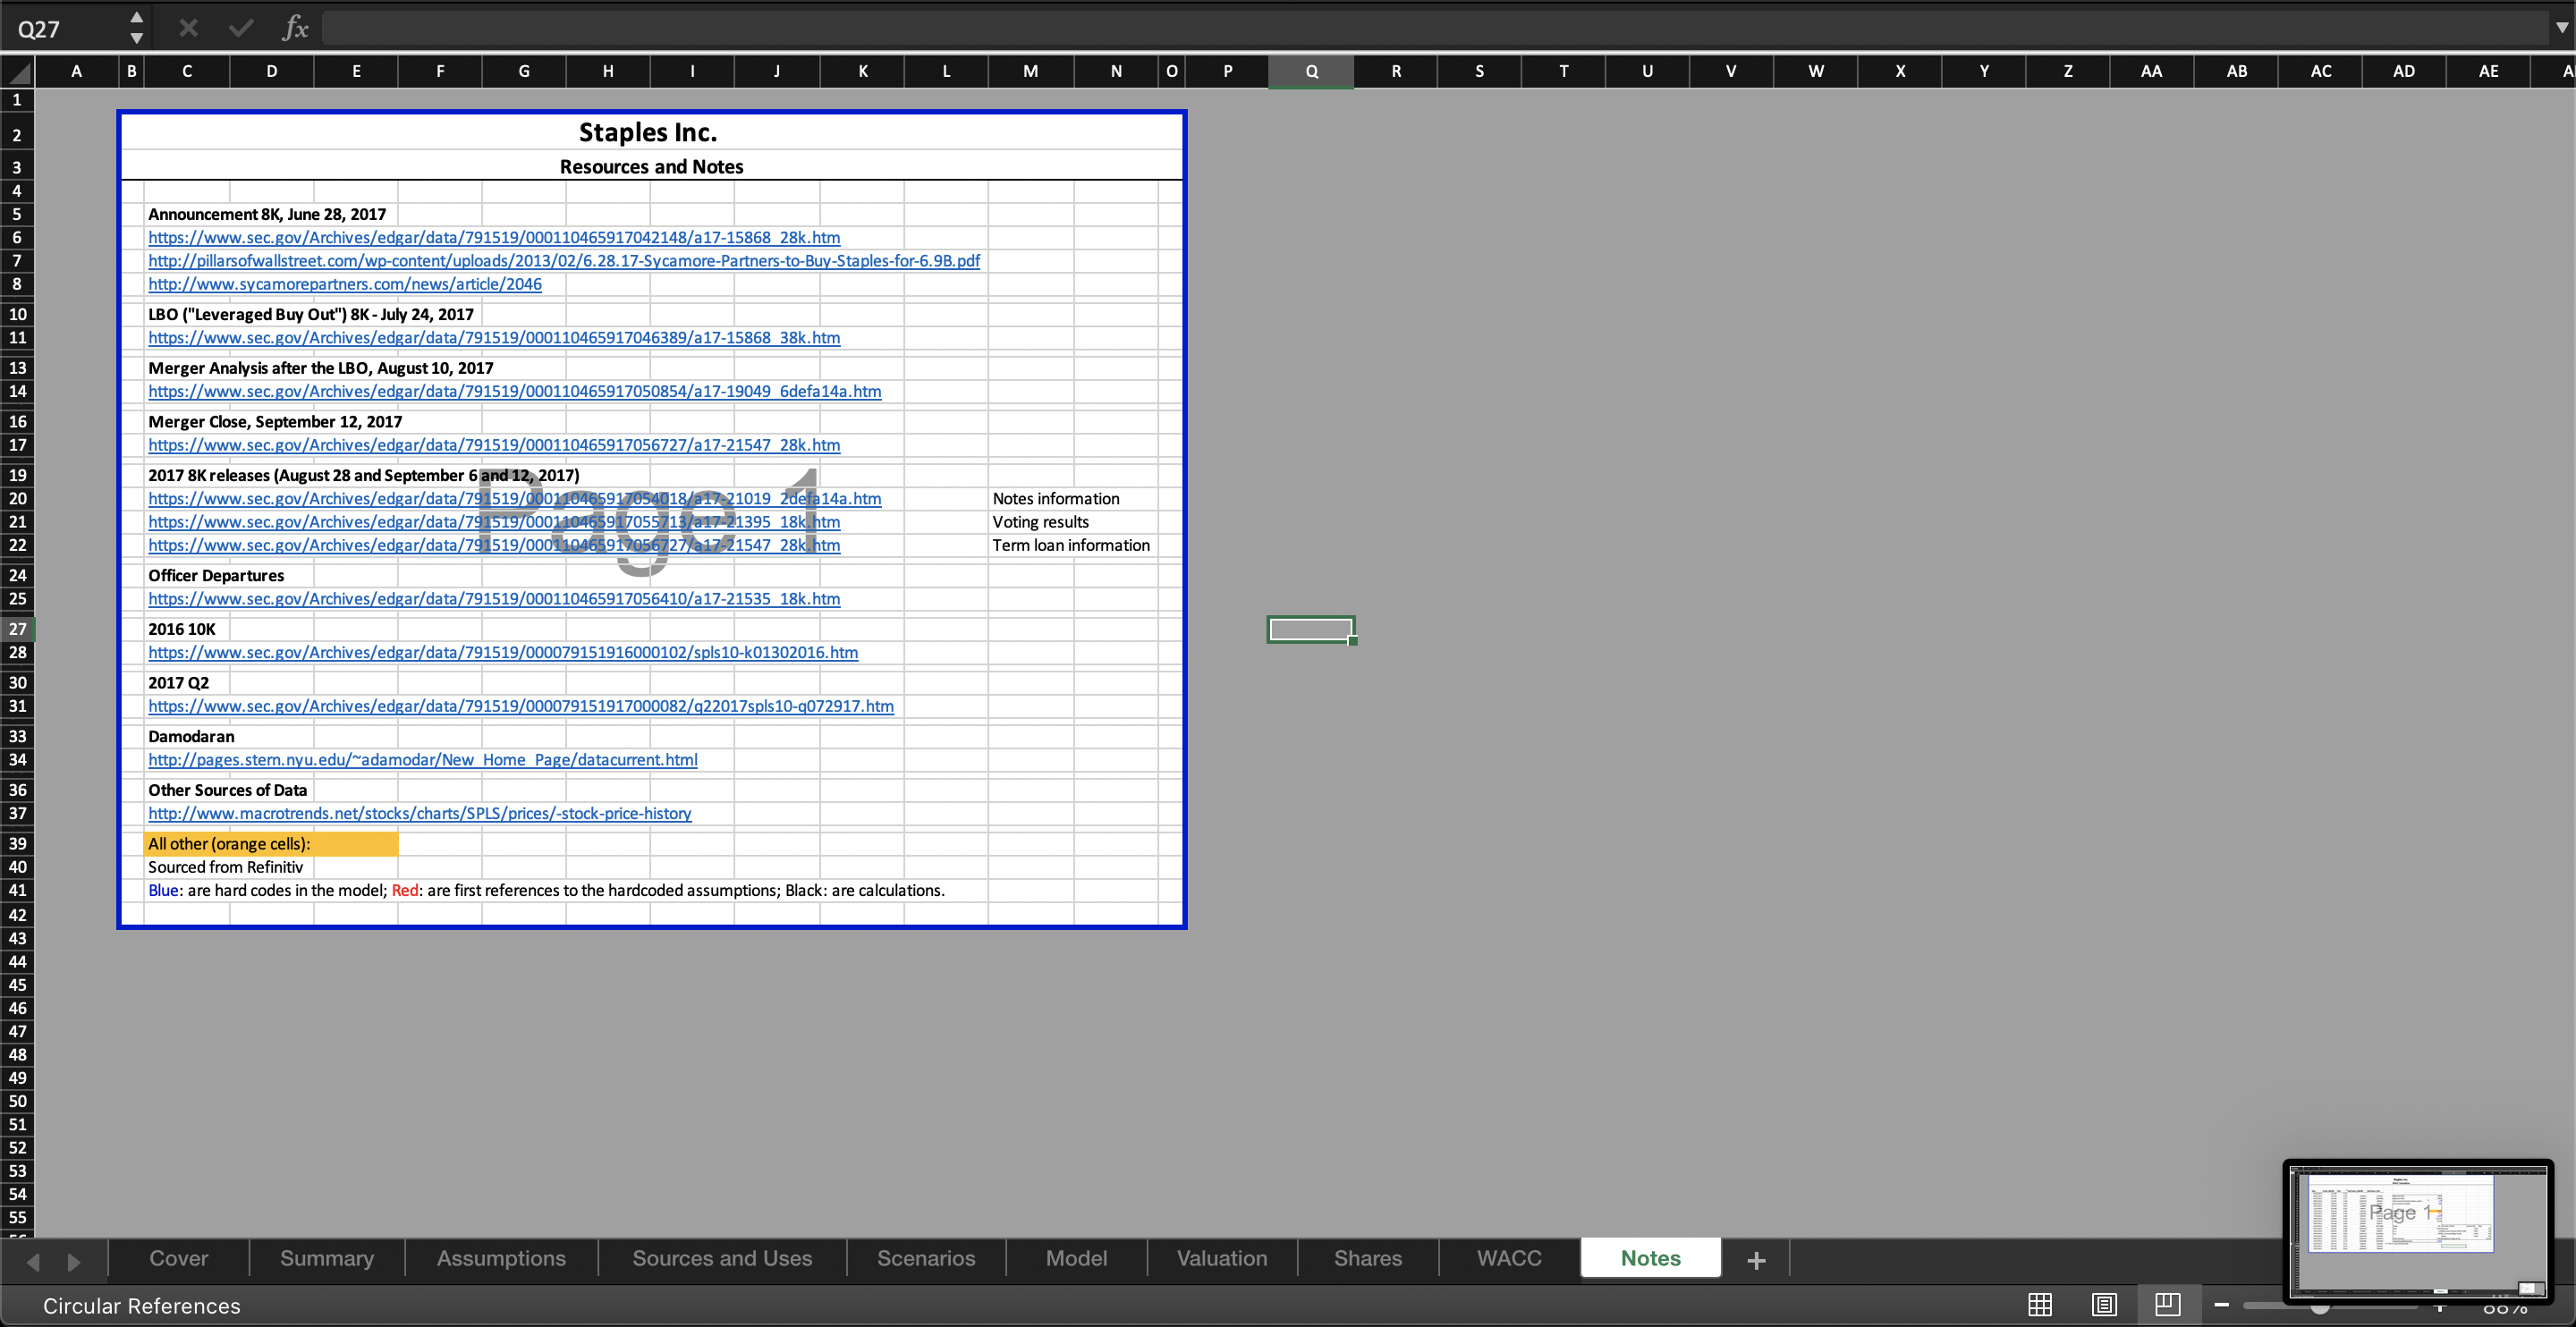This screenshot has width=2576, height=1327.
Task: Open the a17-15868_28k.htm announcement 8K link
Action: tap(494, 237)
